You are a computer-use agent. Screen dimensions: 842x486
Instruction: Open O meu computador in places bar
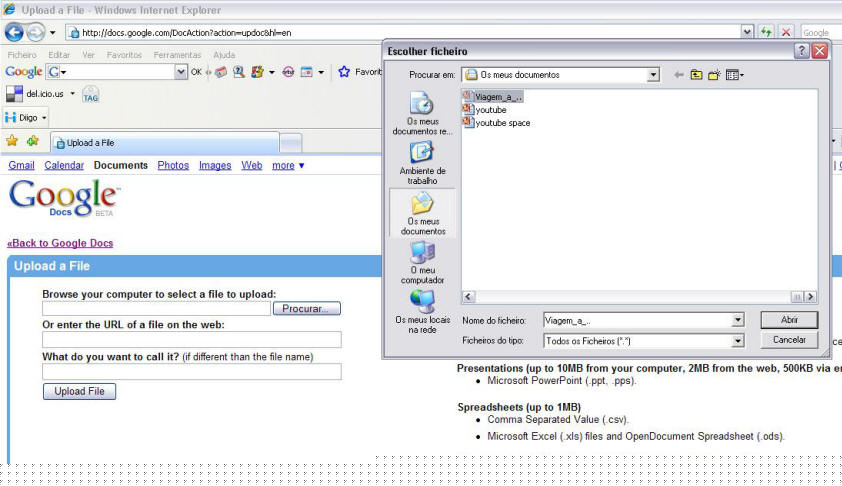423,263
